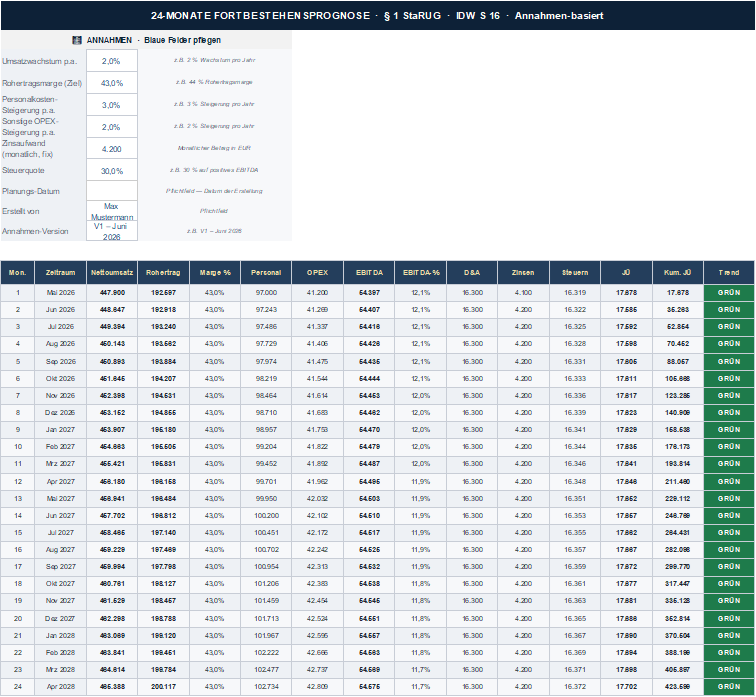Click the Rohertrag column header

click(x=163, y=272)
